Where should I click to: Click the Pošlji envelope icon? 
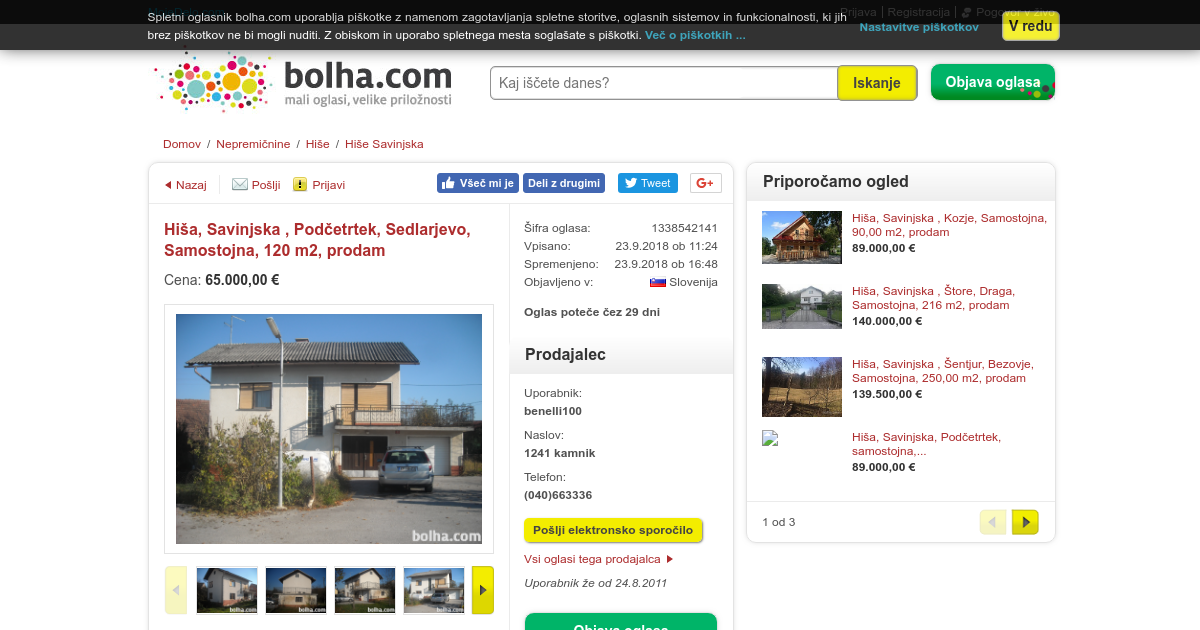pyautogui.click(x=240, y=184)
